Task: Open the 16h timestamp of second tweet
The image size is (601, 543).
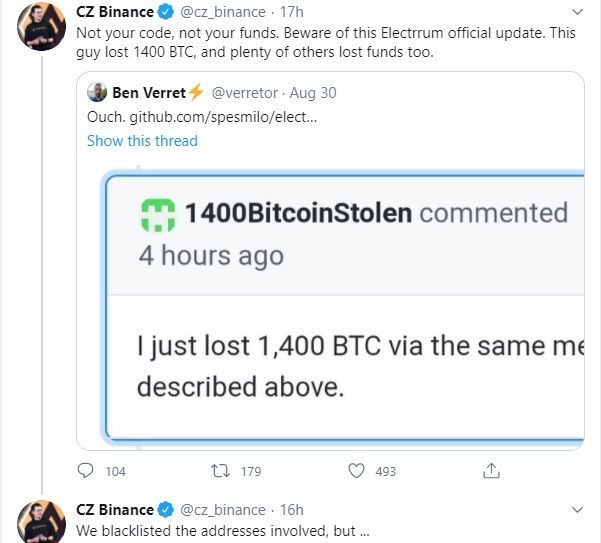Action: click(x=292, y=510)
